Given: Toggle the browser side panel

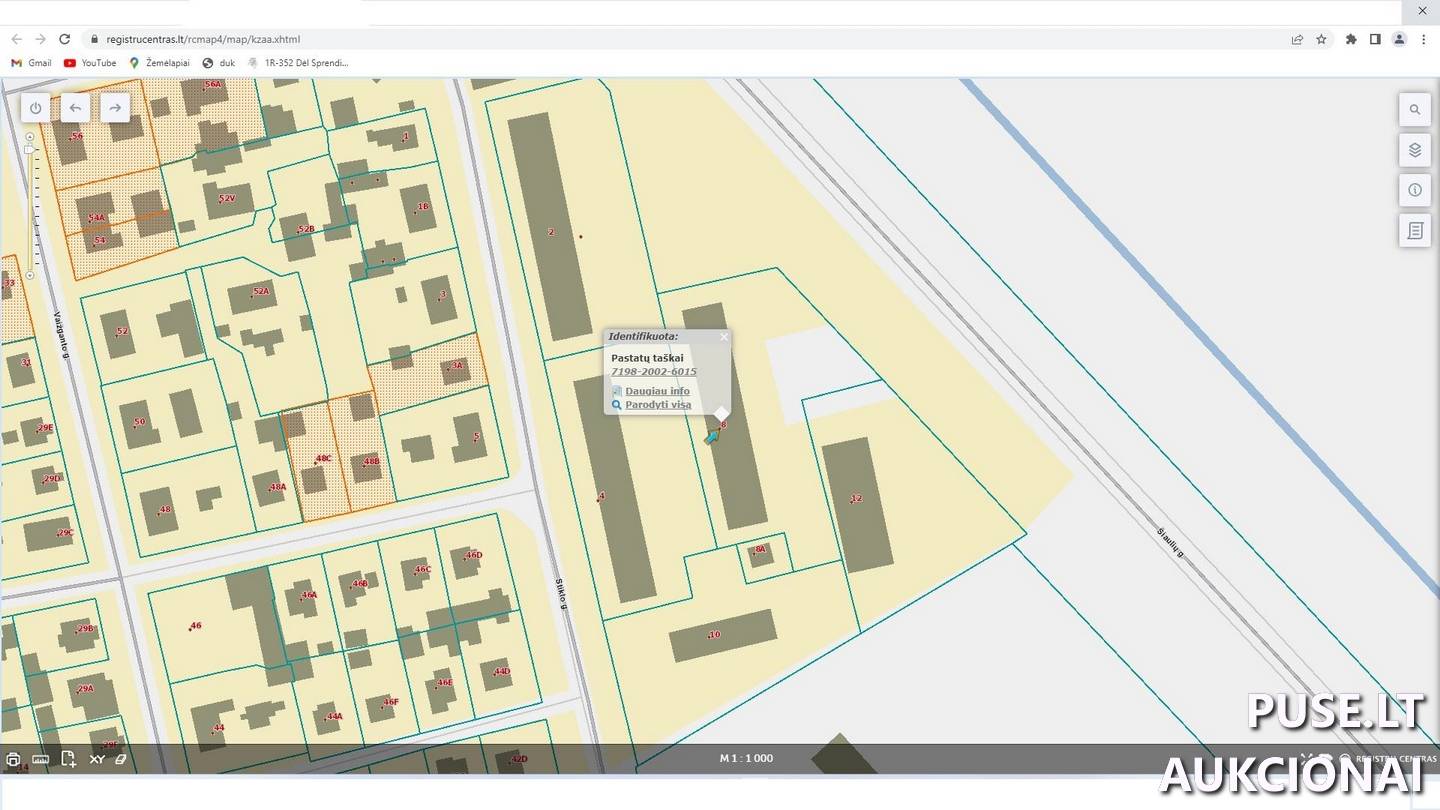Looking at the screenshot, I should point(1375,39).
